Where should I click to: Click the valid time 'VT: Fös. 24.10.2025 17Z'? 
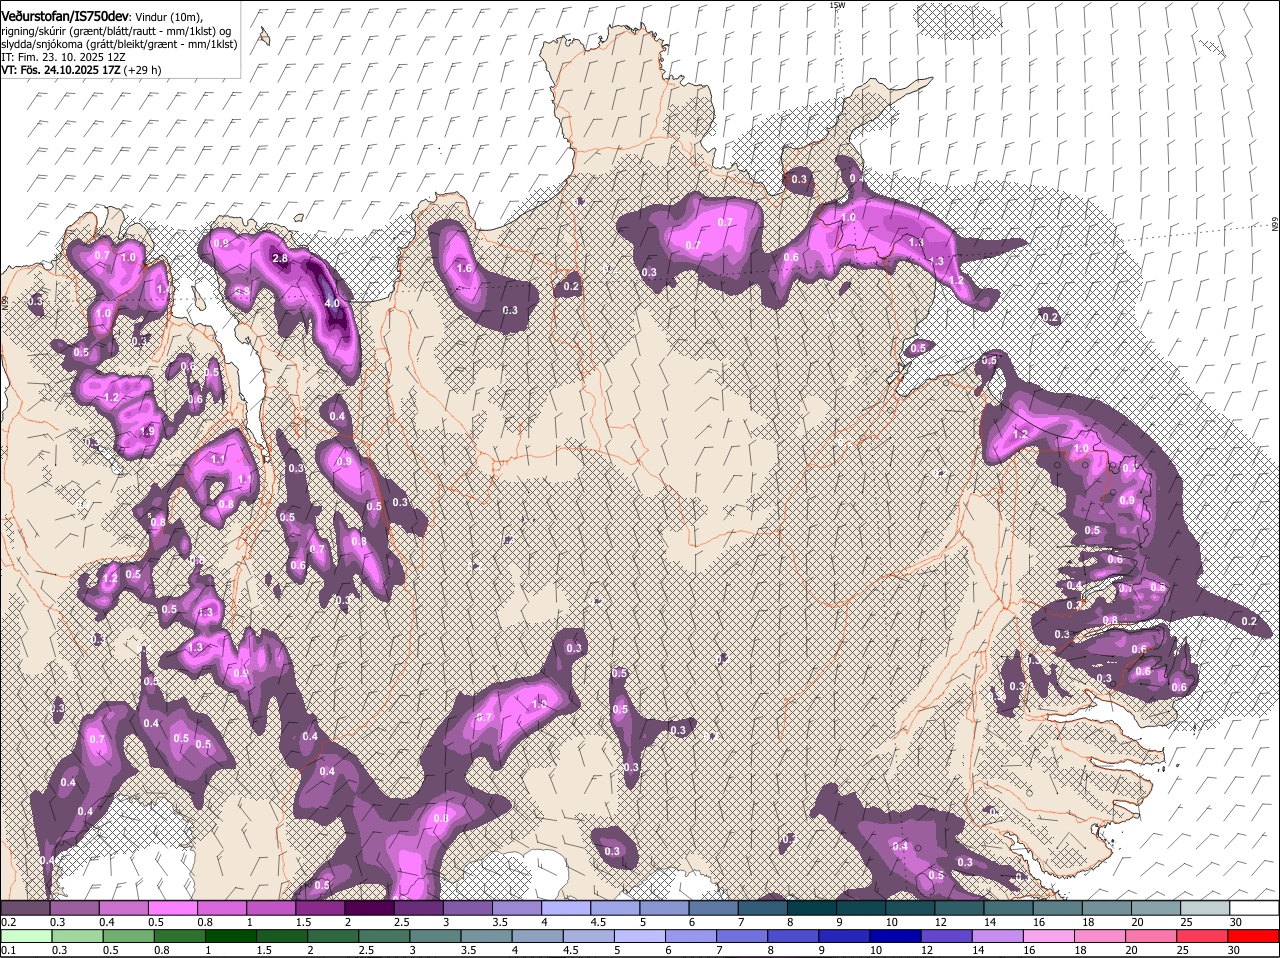pos(61,70)
